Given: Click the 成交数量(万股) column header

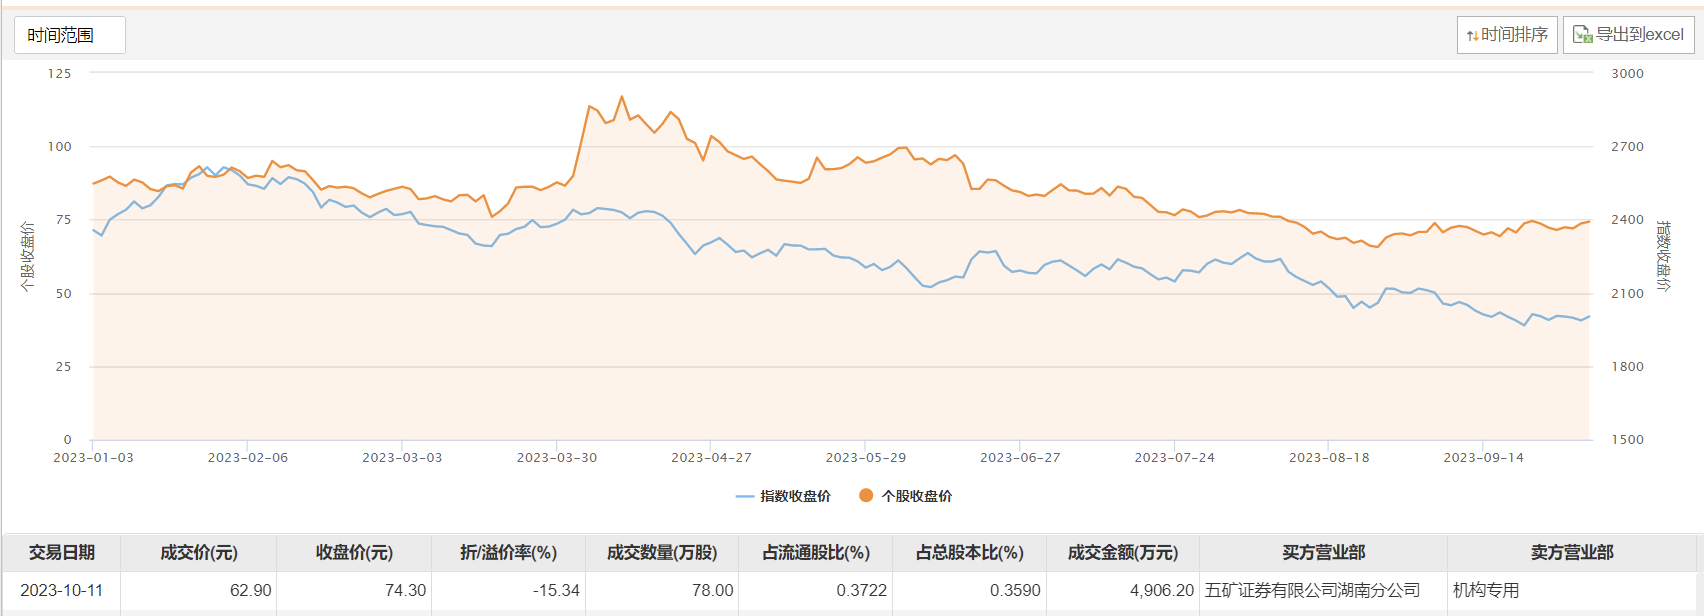Looking at the screenshot, I should pyautogui.click(x=662, y=553).
